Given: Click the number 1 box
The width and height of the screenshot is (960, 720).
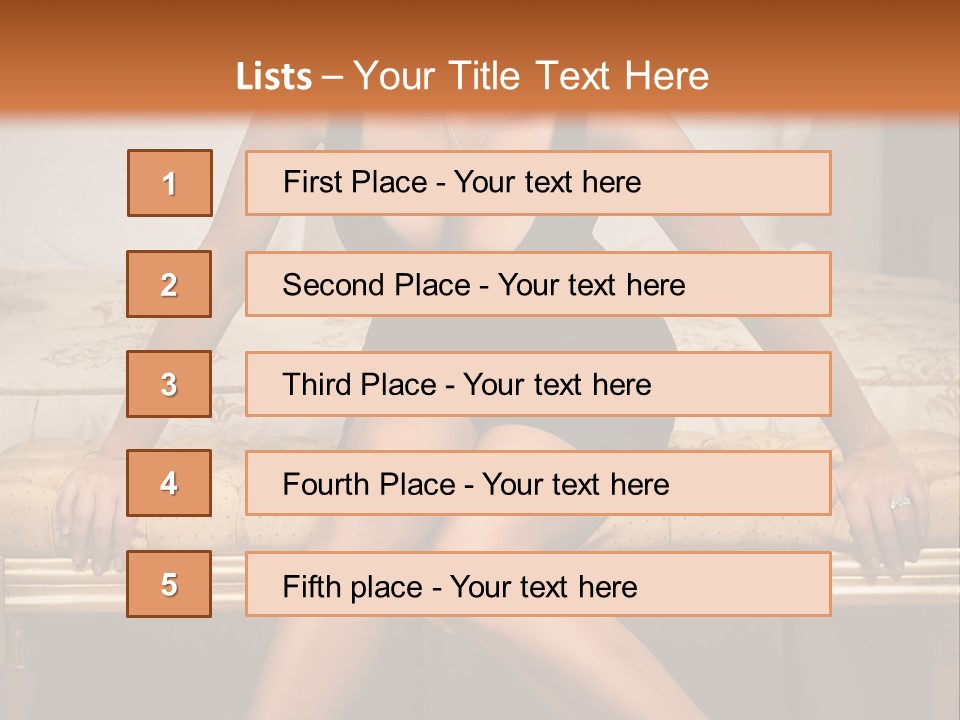Looking at the screenshot, I should [169, 183].
